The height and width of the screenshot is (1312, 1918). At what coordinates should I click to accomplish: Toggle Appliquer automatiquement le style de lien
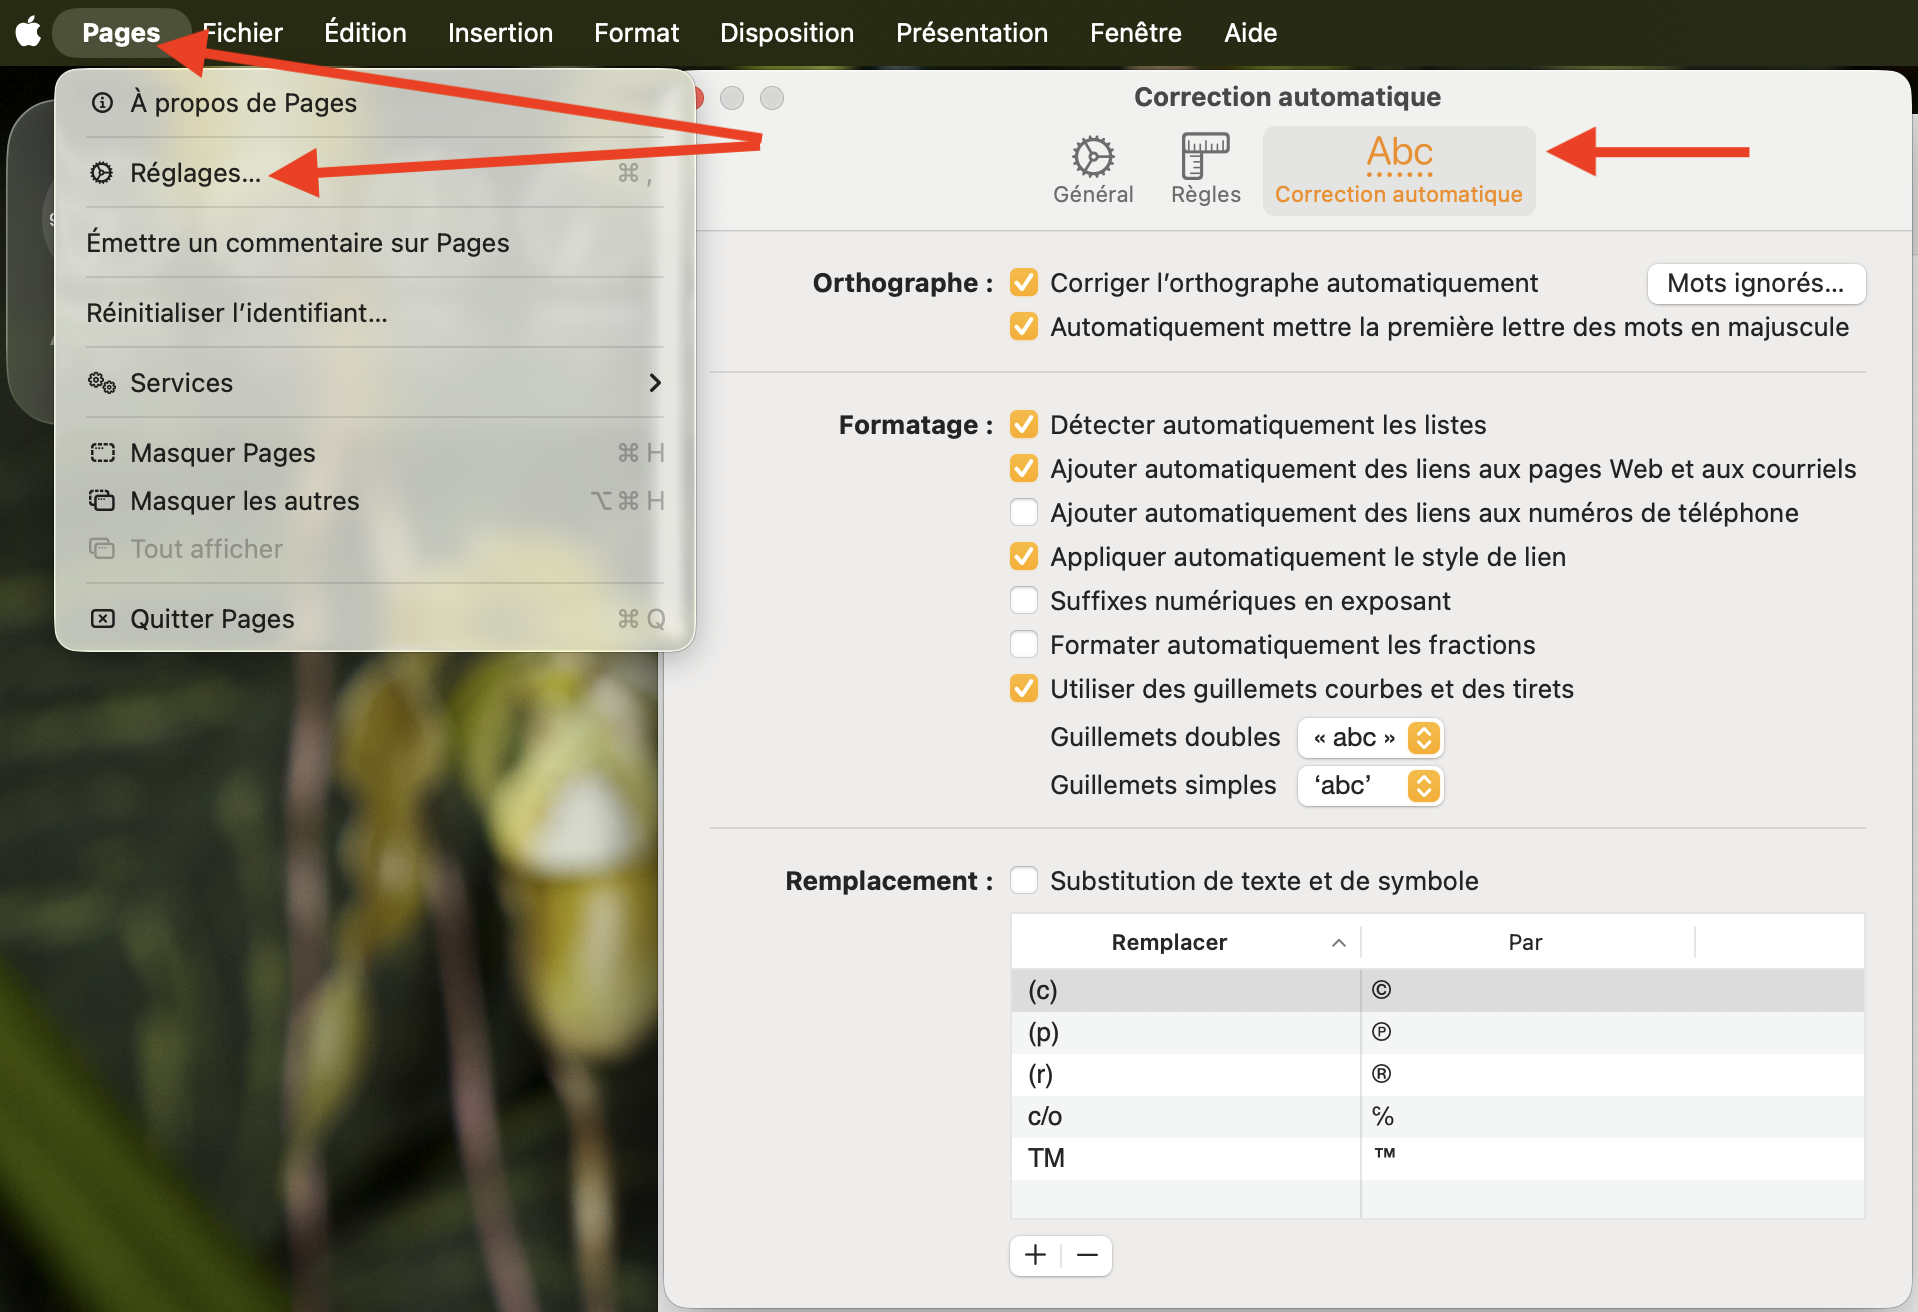tap(1023, 557)
